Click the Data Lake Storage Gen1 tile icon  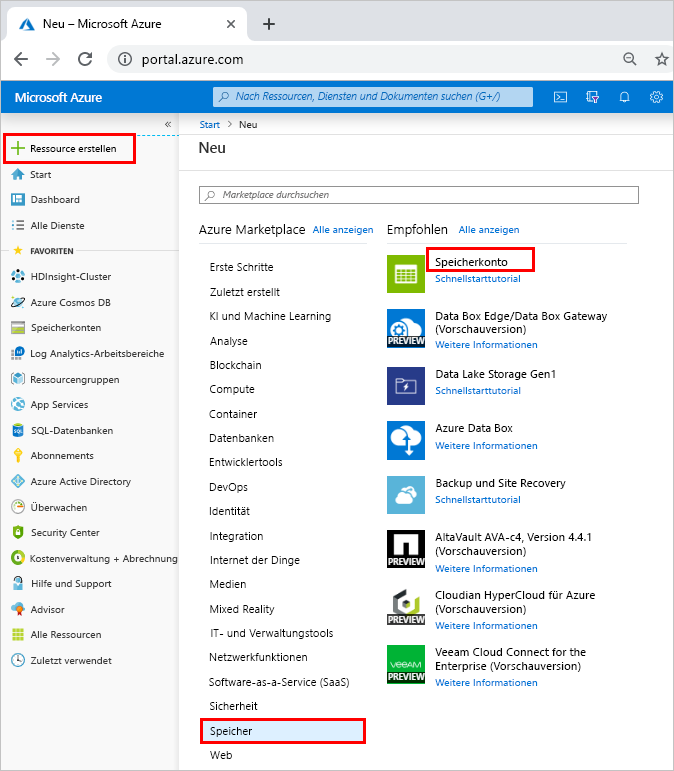[x=406, y=386]
